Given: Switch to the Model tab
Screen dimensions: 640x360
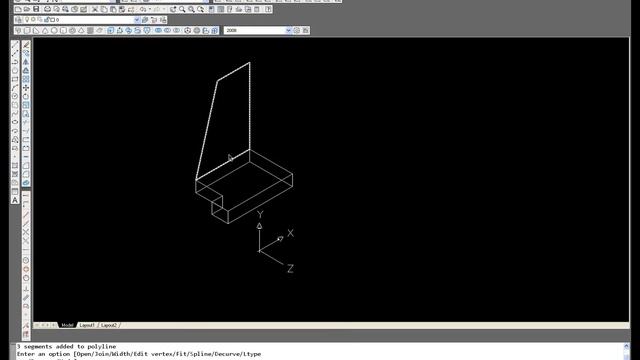Looking at the screenshot, I should pos(68,325).
